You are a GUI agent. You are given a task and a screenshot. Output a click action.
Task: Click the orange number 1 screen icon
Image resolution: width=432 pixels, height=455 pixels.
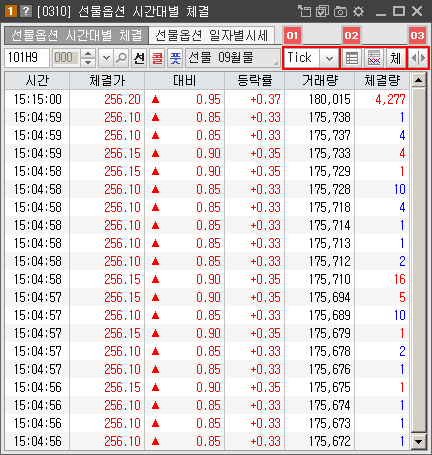tap(10, 11)
